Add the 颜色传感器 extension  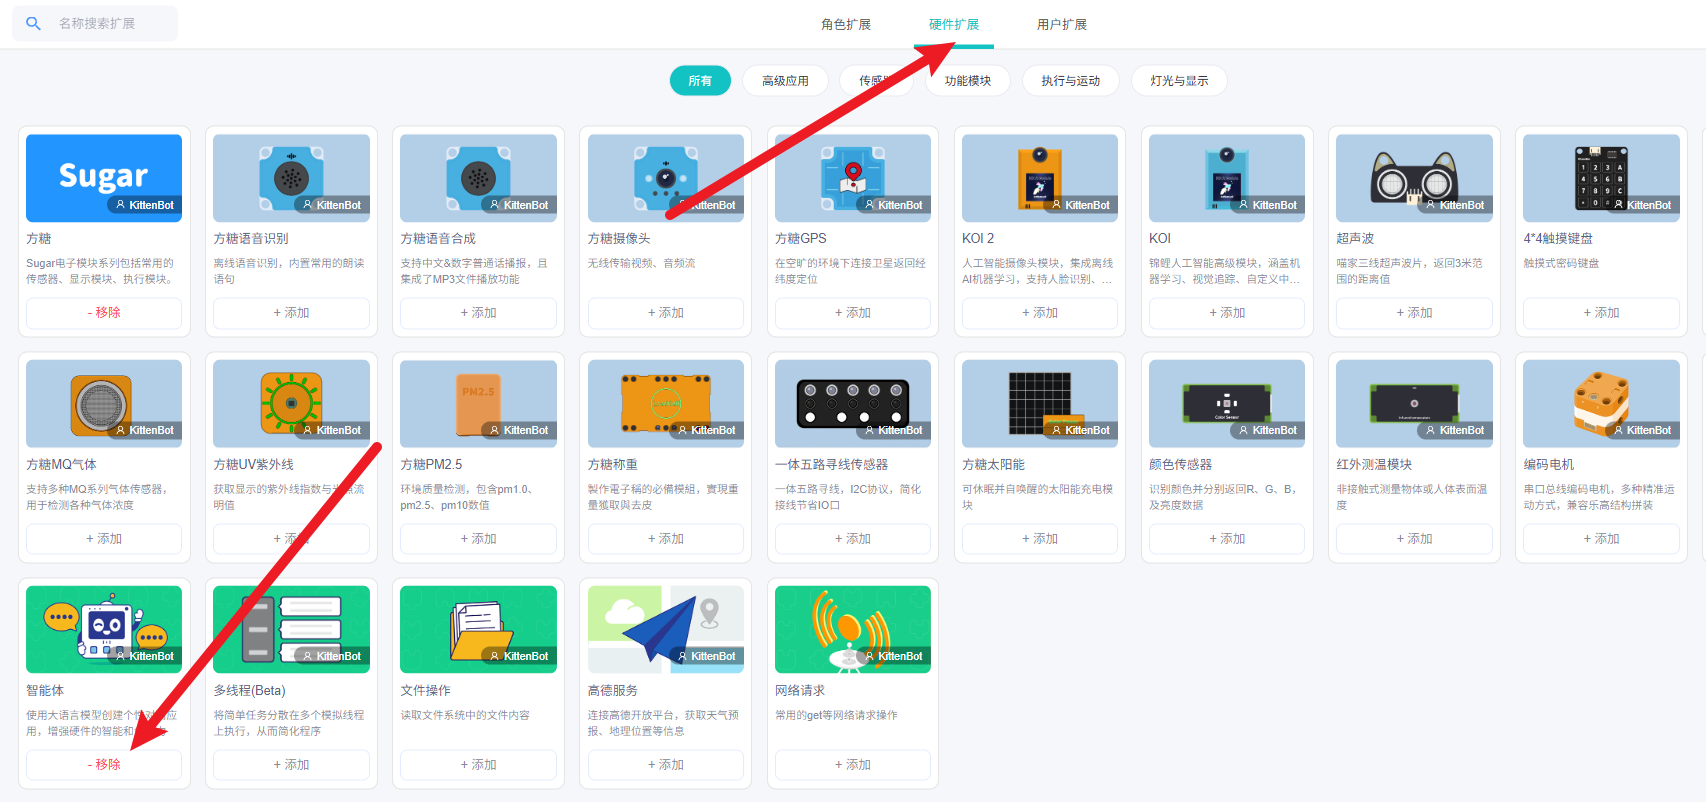(1227, 539)
